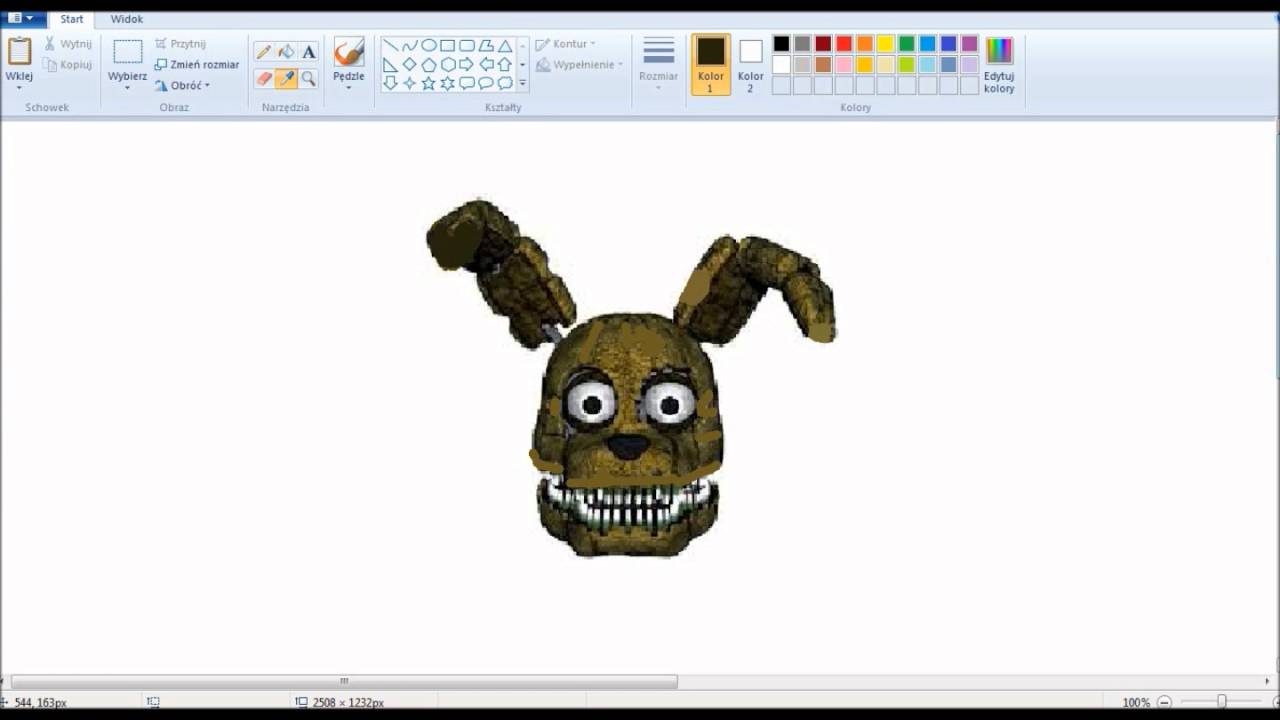
Task: Choose the Oval shape
Action: 428,46
